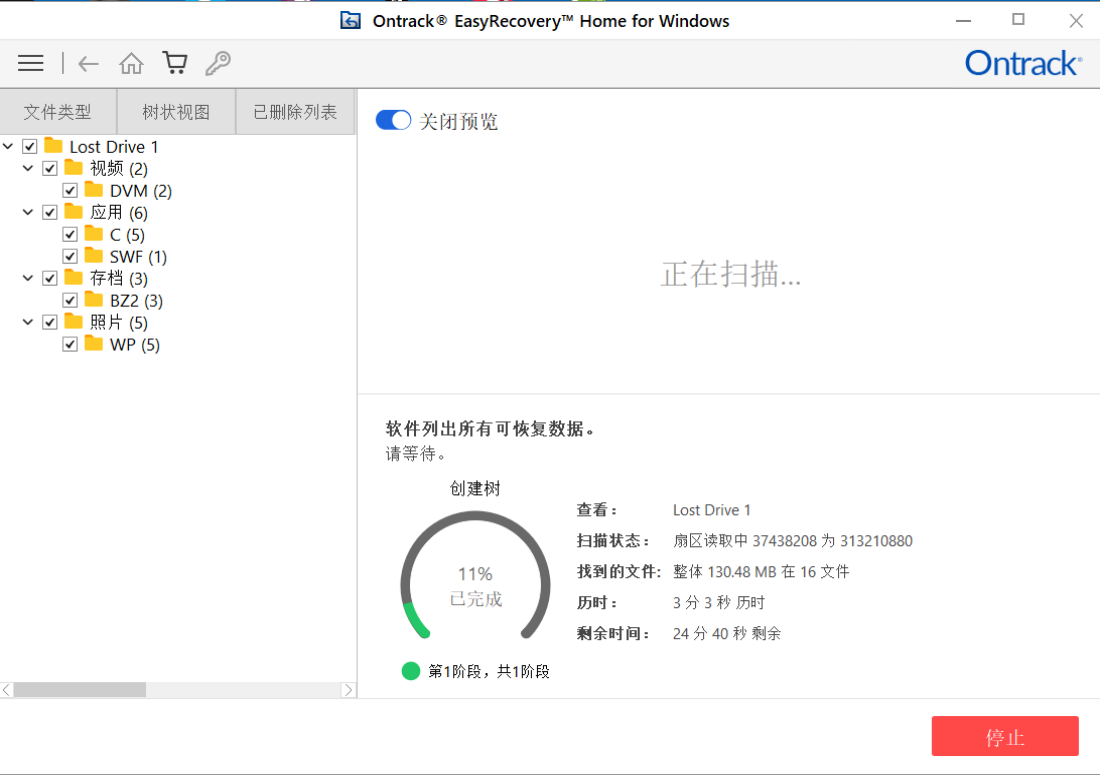Screen dimensions: 1100x775
Task: Click the green stage indicator dot
Action: tap(410, 671)
